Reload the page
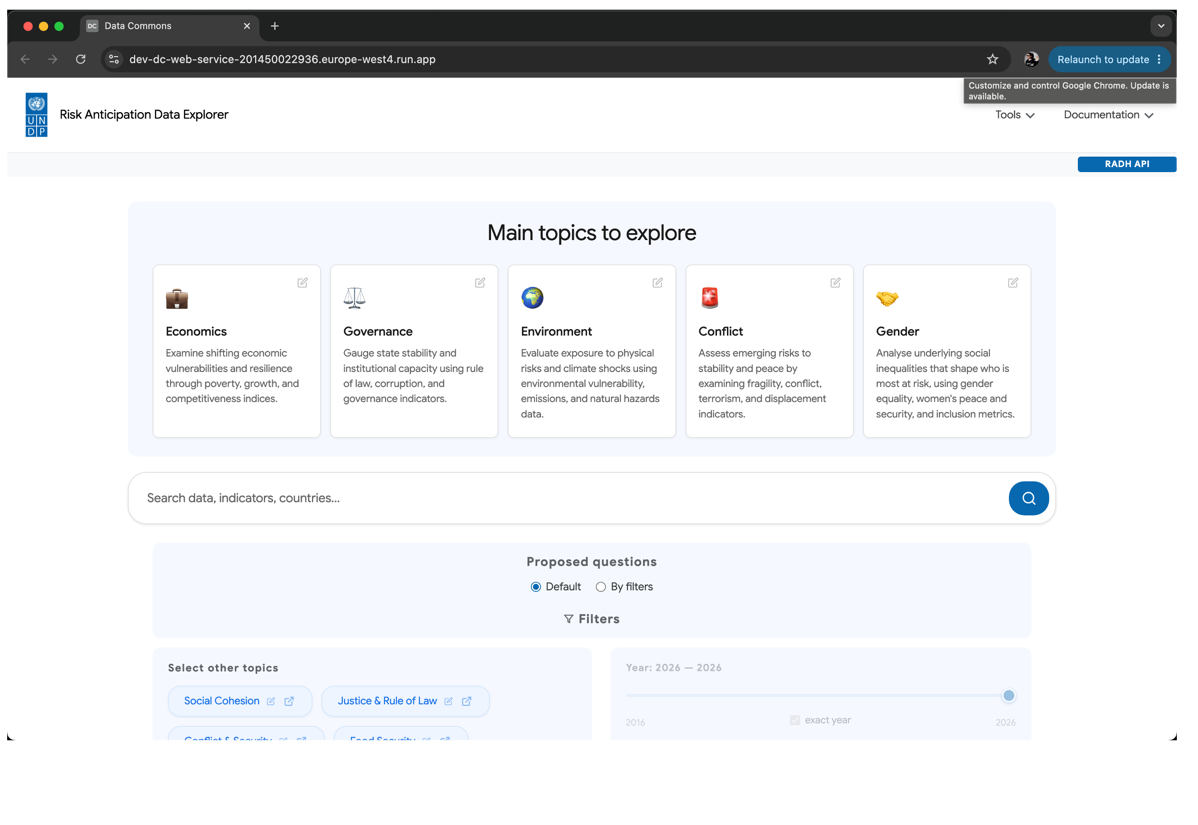Viewport: 1198px width, 825px height. click(x=80, y=59)
